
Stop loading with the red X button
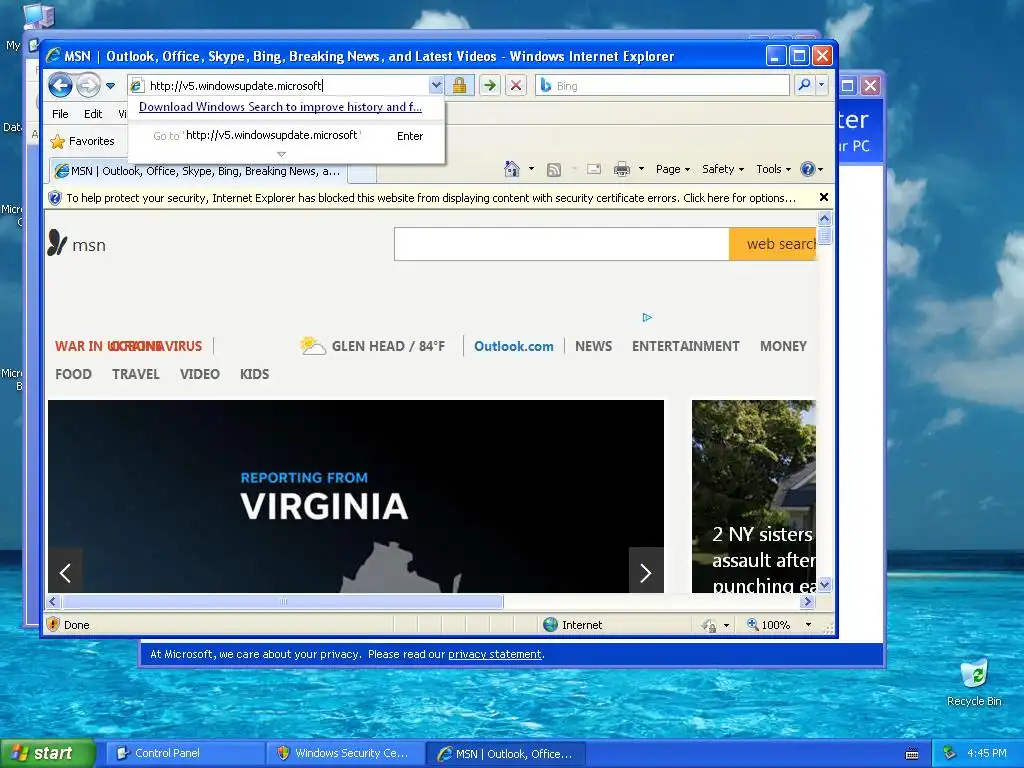[x=516, y=85]
